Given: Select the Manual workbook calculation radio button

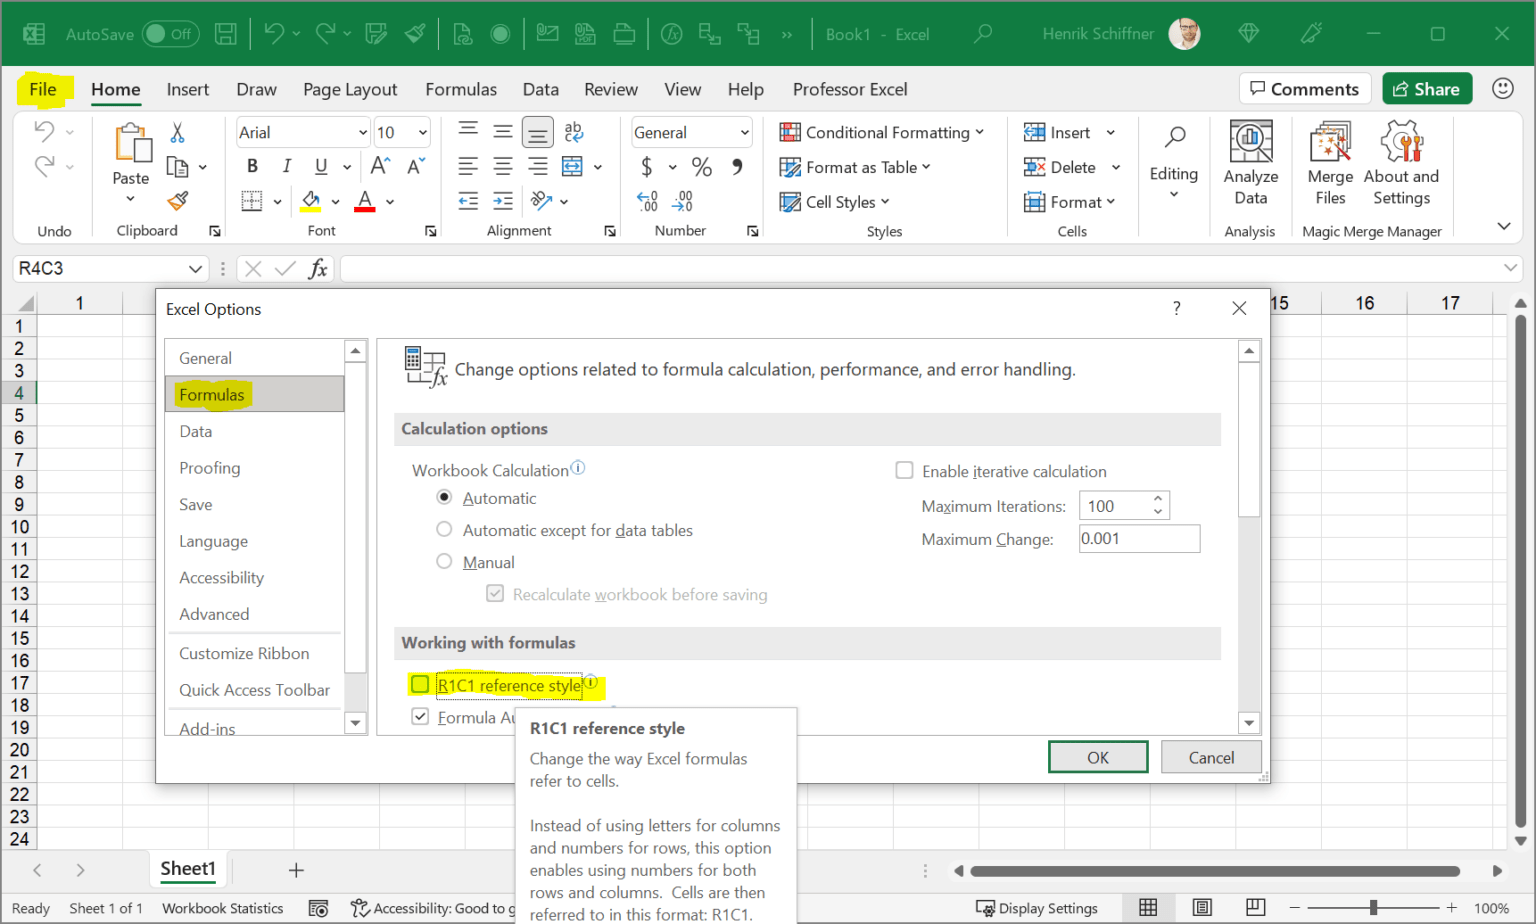Looking at the screenshot, I should click(x=444, y=561).
